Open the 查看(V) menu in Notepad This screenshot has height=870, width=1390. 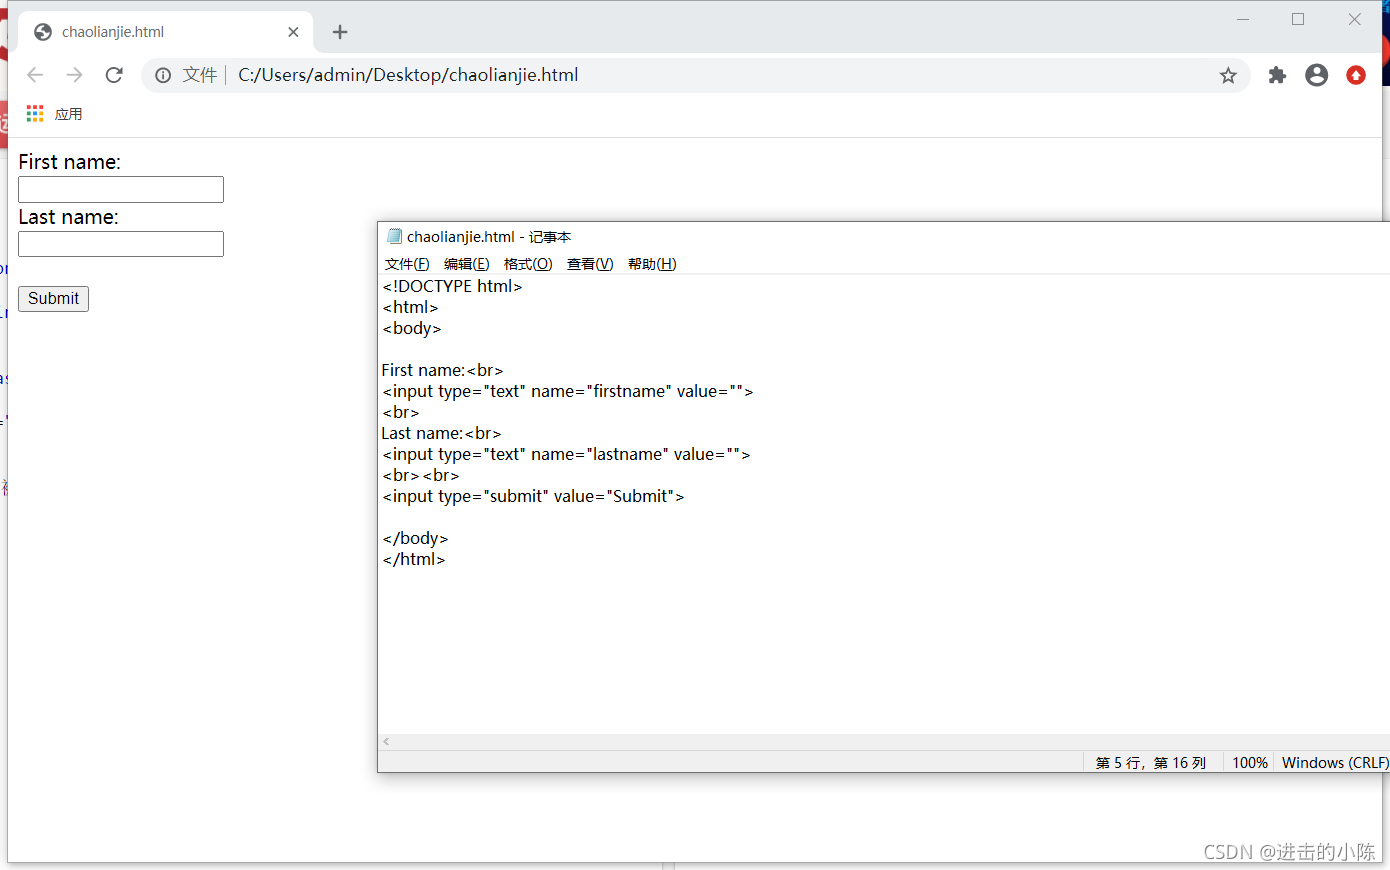tap(590, 264)
